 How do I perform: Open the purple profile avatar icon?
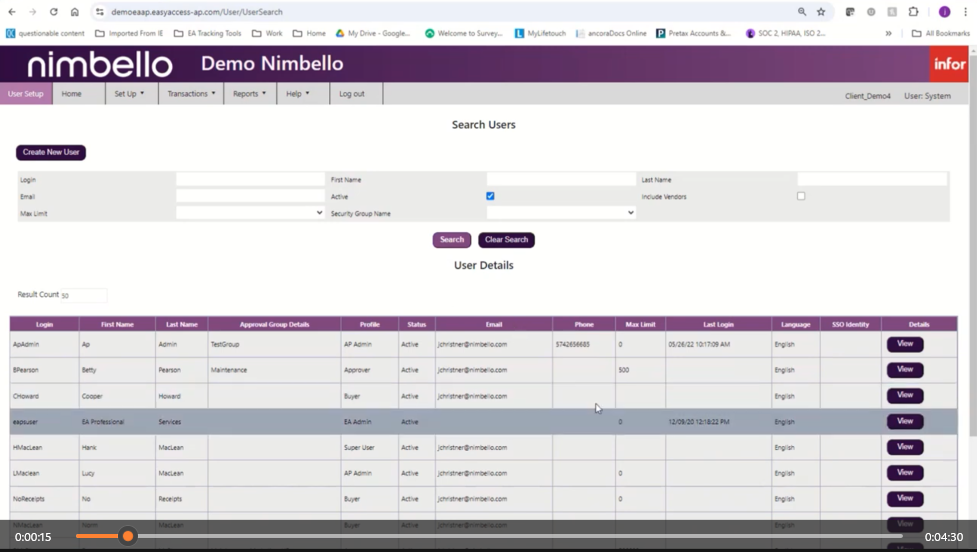pos(945,12)
